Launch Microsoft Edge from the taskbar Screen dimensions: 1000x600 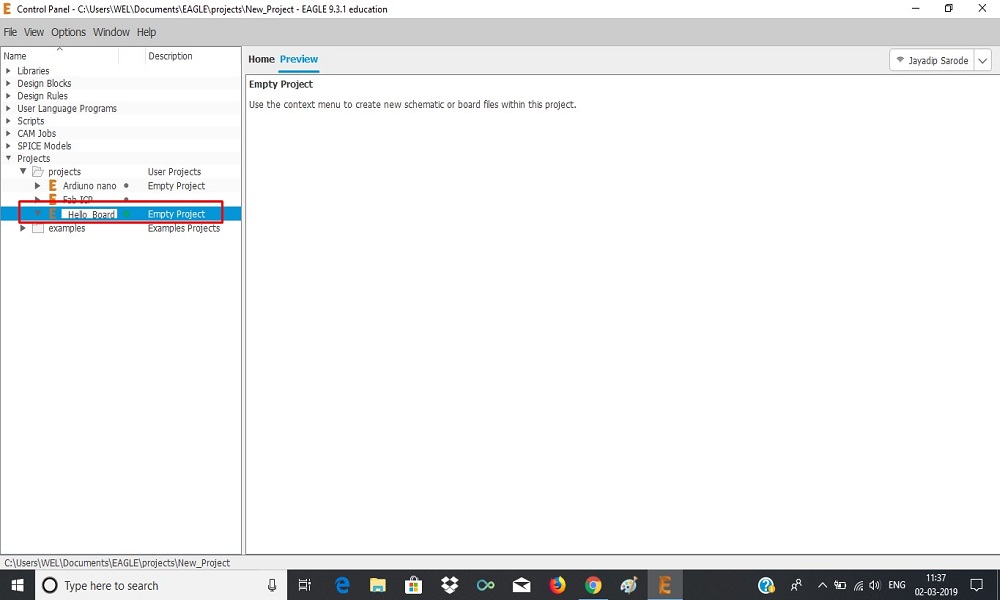(342, 585)
